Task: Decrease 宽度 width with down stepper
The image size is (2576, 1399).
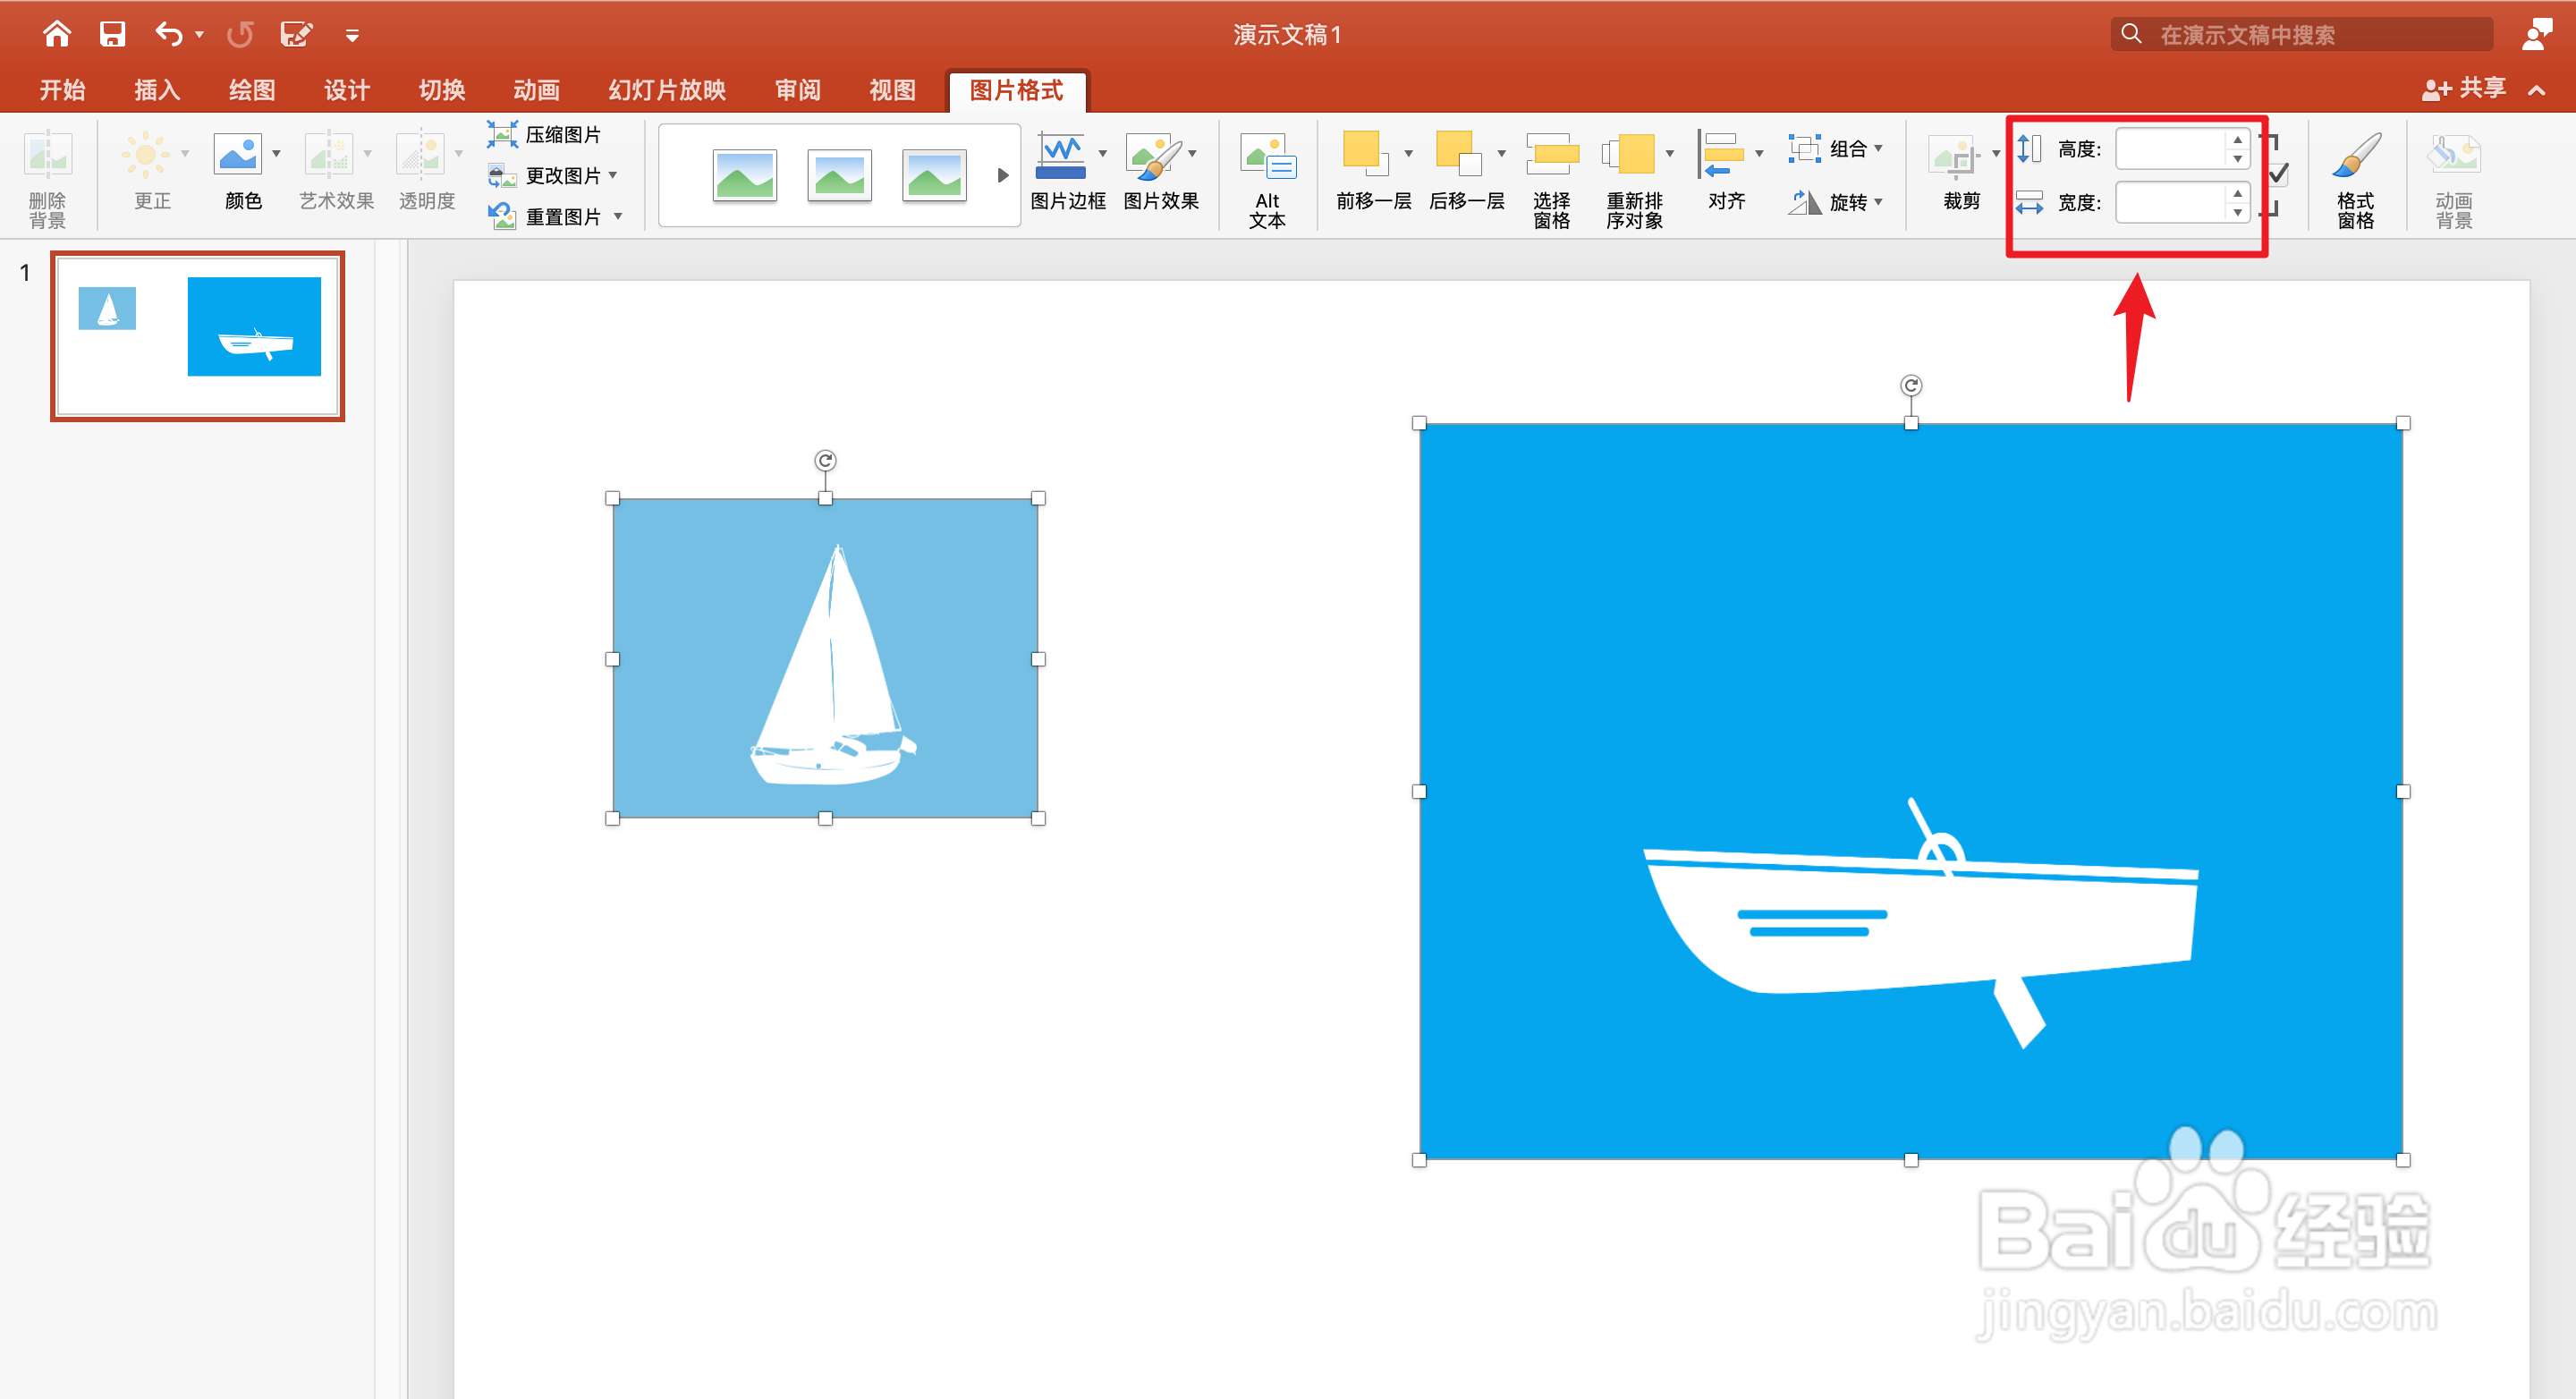Action: [2237, 212]
